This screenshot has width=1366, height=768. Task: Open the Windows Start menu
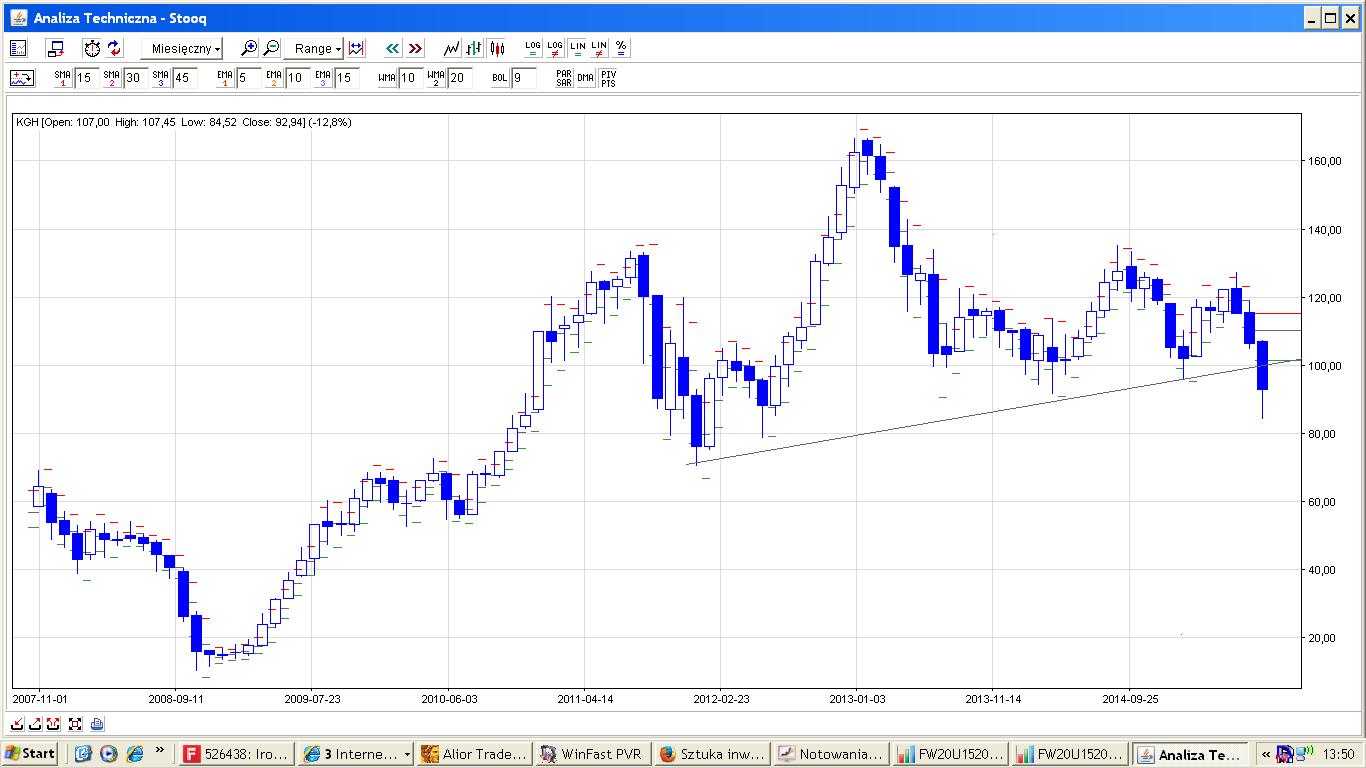coord(30,754)
